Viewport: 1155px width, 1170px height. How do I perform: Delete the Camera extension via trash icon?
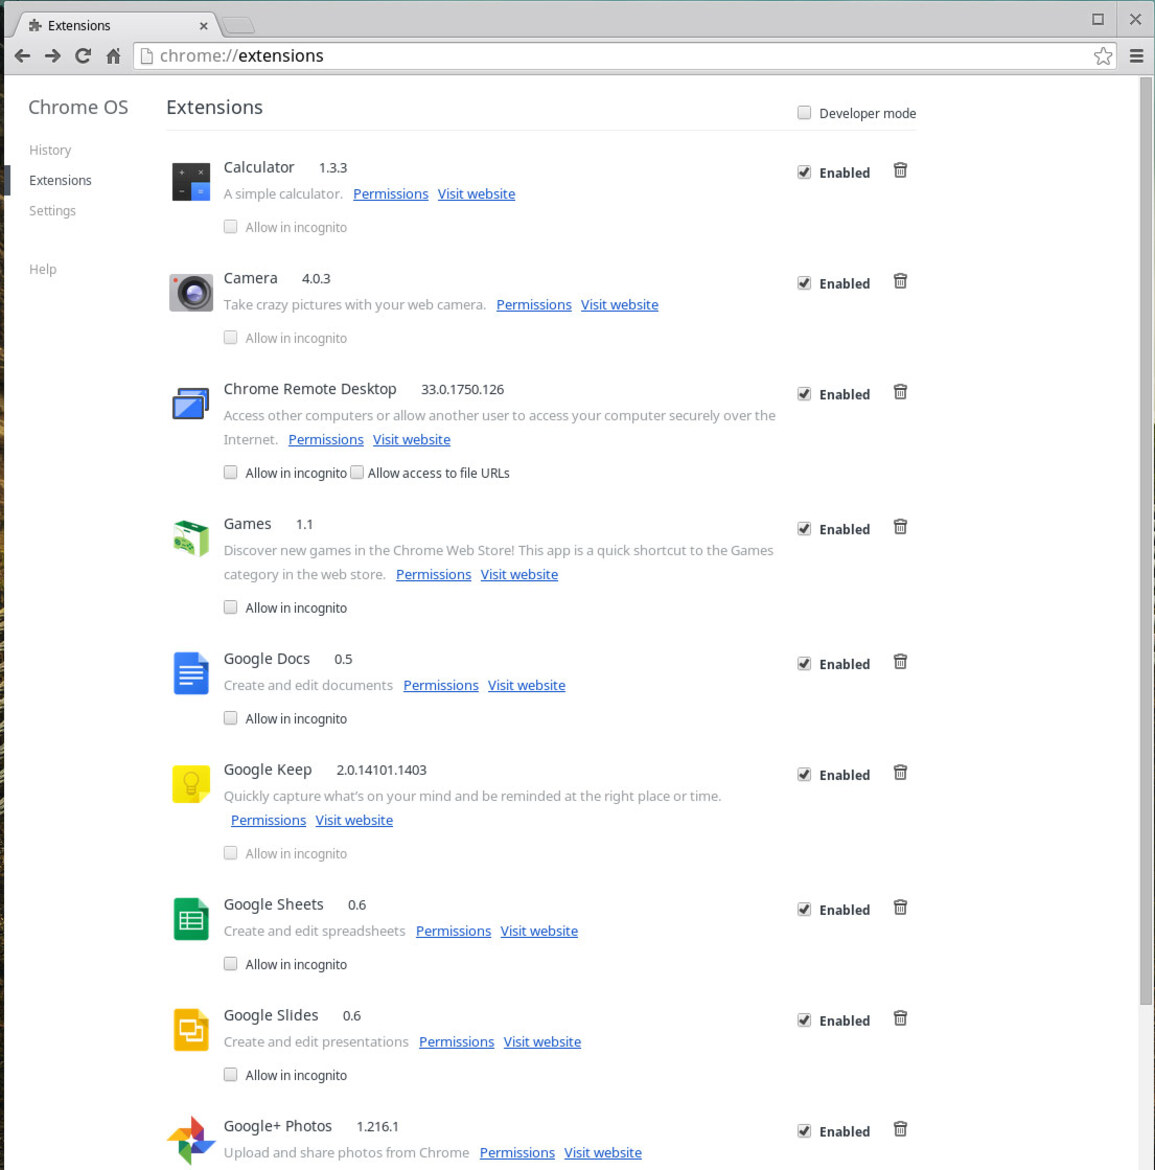901,281
